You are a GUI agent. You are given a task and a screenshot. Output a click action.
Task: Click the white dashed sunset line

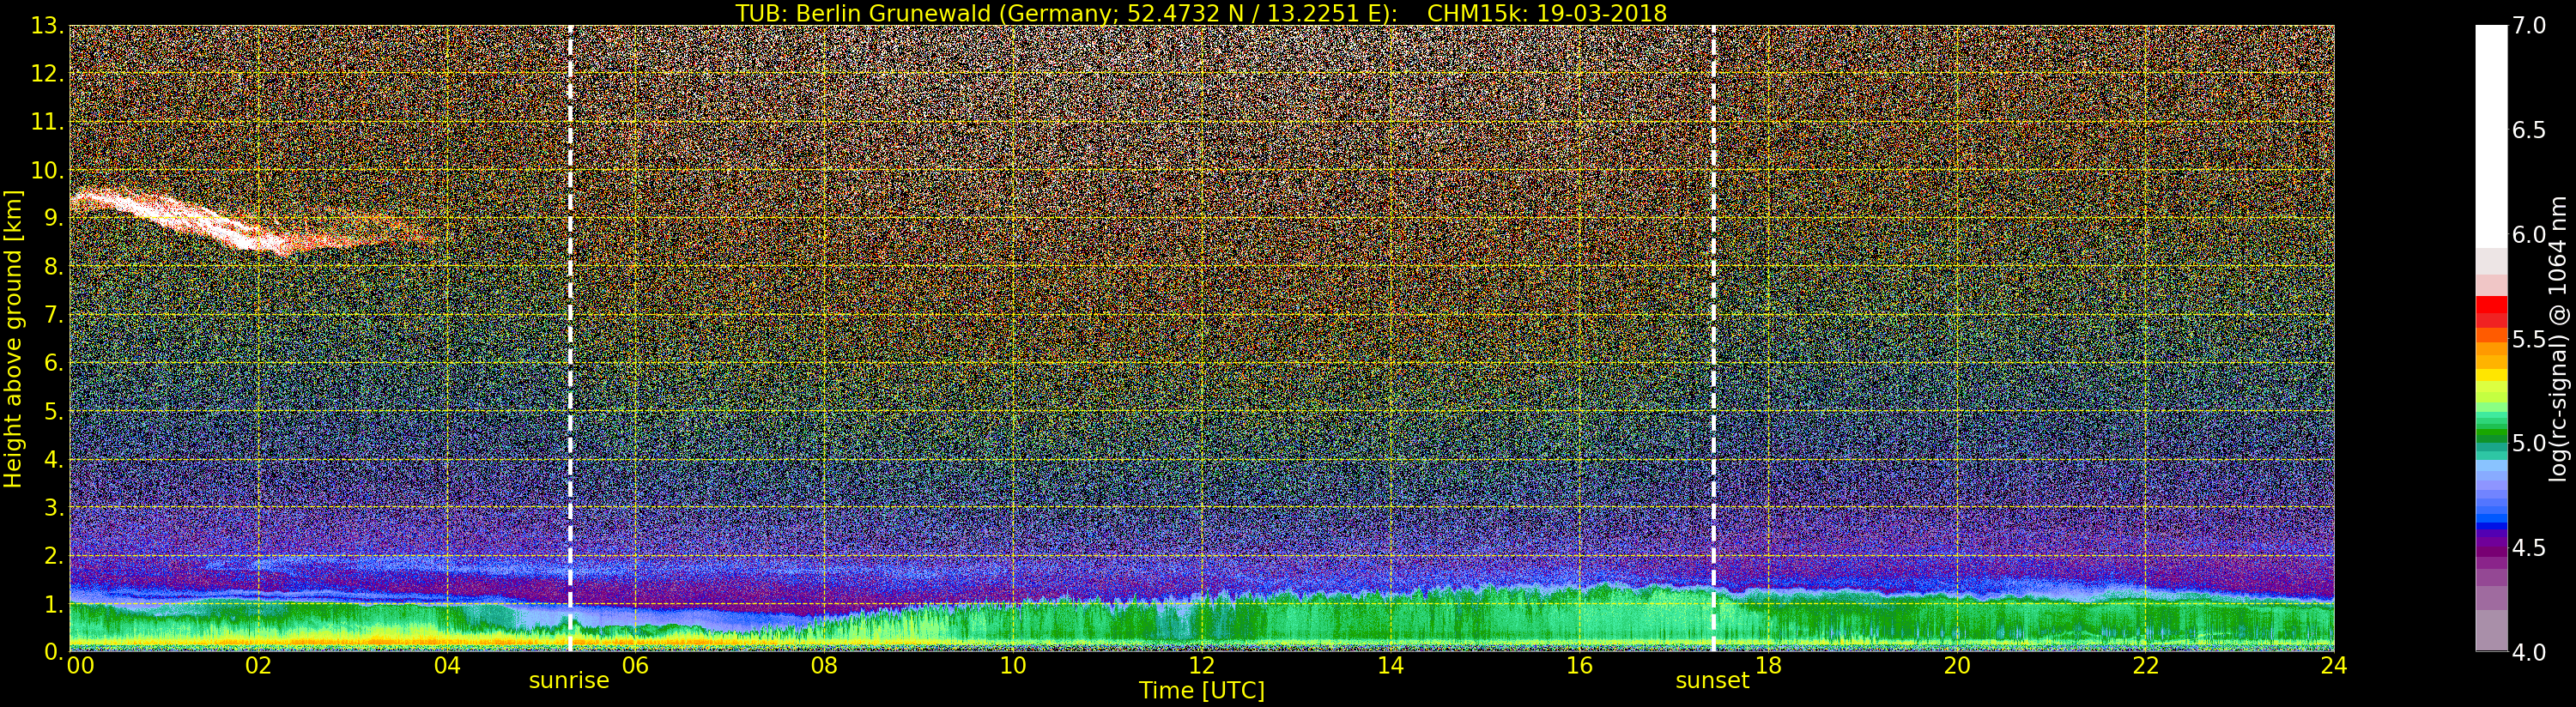click(x=1713, y=338)
